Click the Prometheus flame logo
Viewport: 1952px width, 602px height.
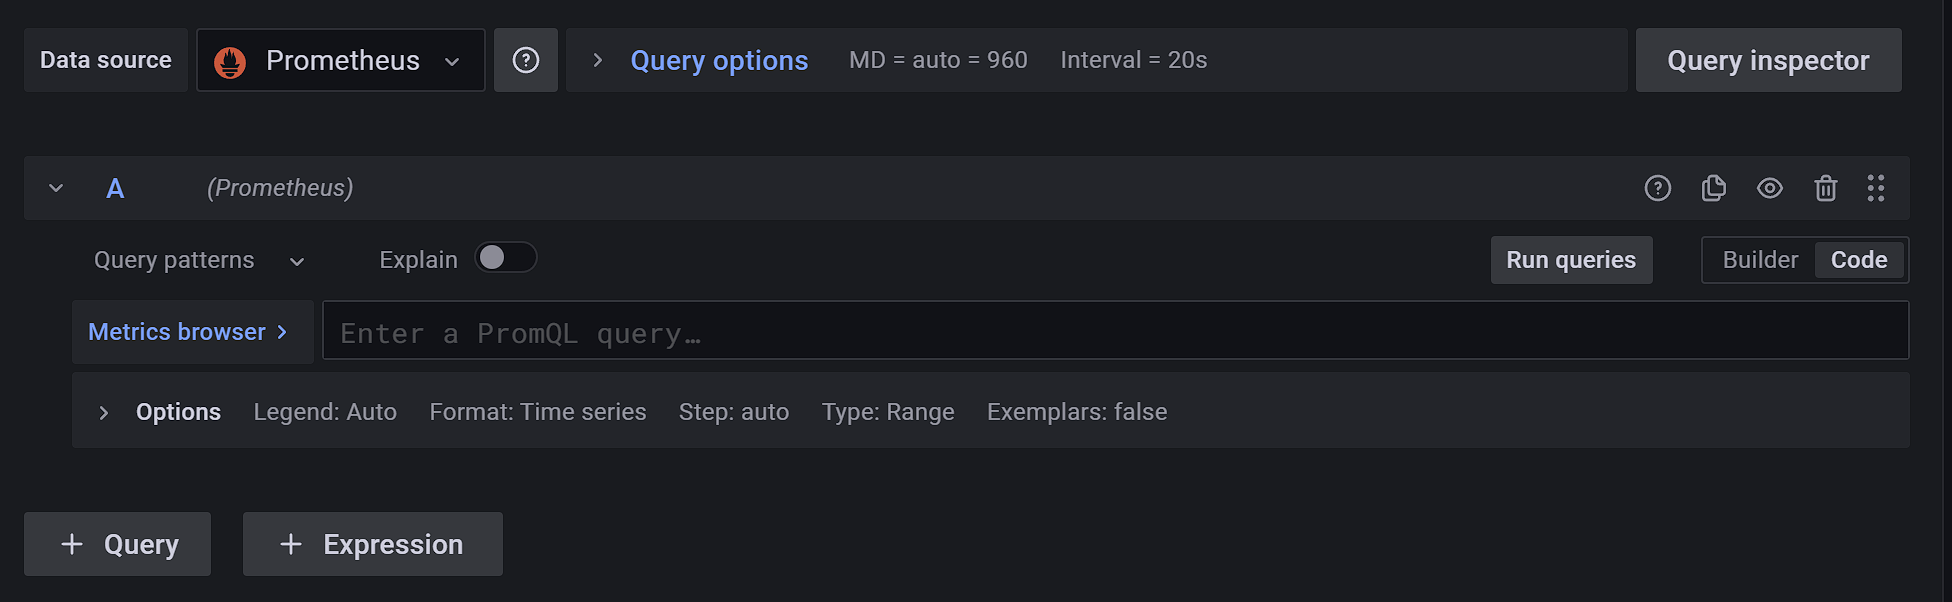[x=230, y=62]
